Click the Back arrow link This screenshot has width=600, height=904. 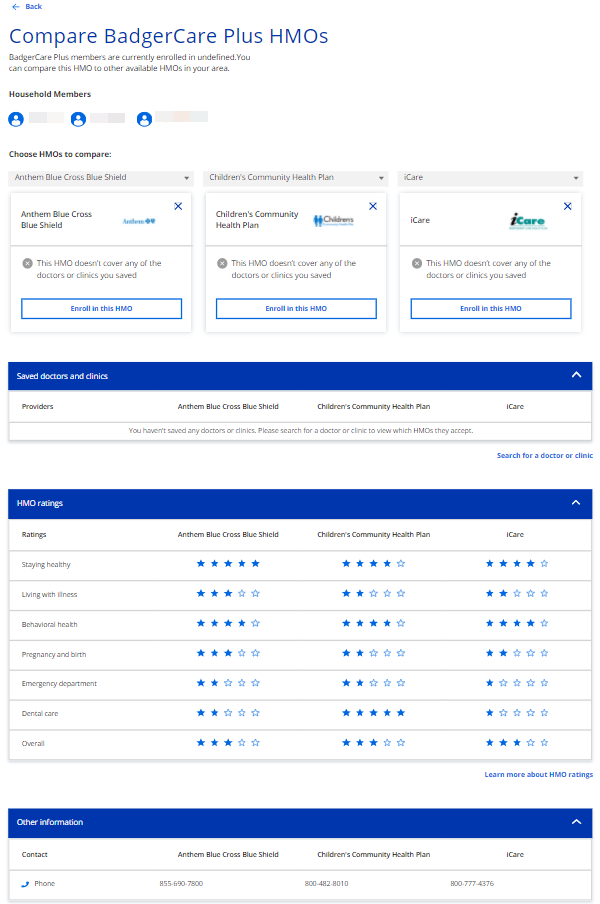coord(26,7)
